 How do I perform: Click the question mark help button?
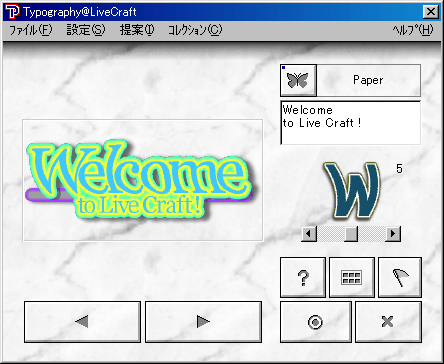click(303, 277)
